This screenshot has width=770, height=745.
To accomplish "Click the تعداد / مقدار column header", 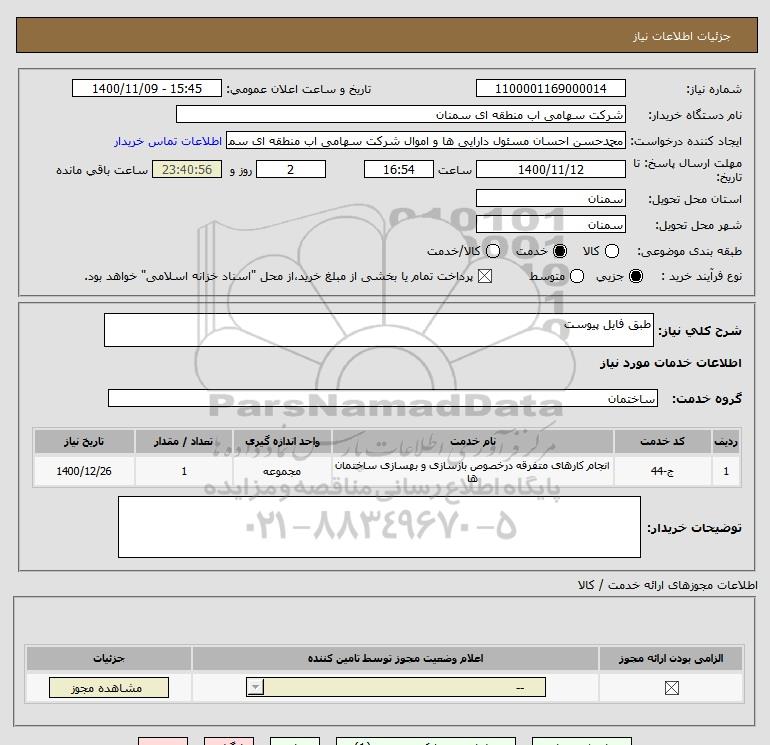I will click(184, 441).
